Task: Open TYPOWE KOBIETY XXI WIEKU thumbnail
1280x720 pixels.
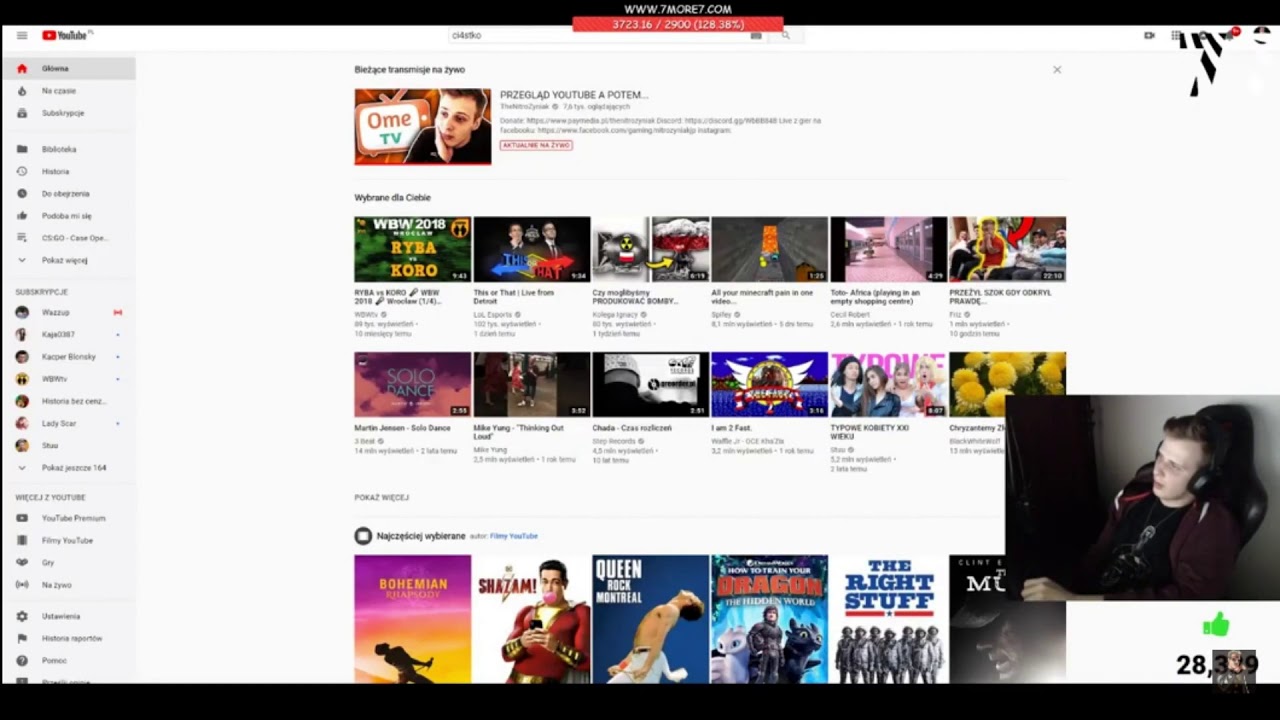Action: [888, 384]
